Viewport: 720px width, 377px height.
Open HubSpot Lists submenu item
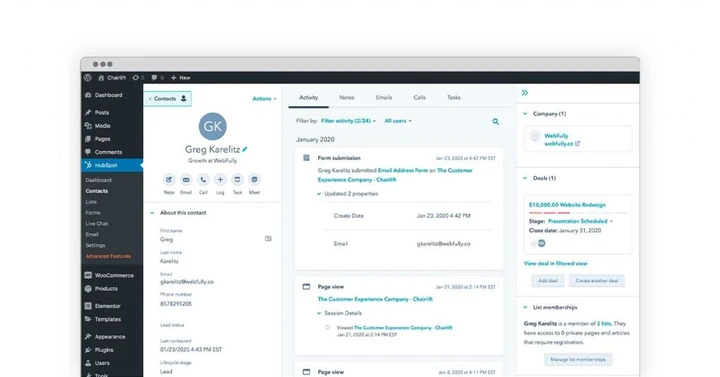[x=91, y=202]
